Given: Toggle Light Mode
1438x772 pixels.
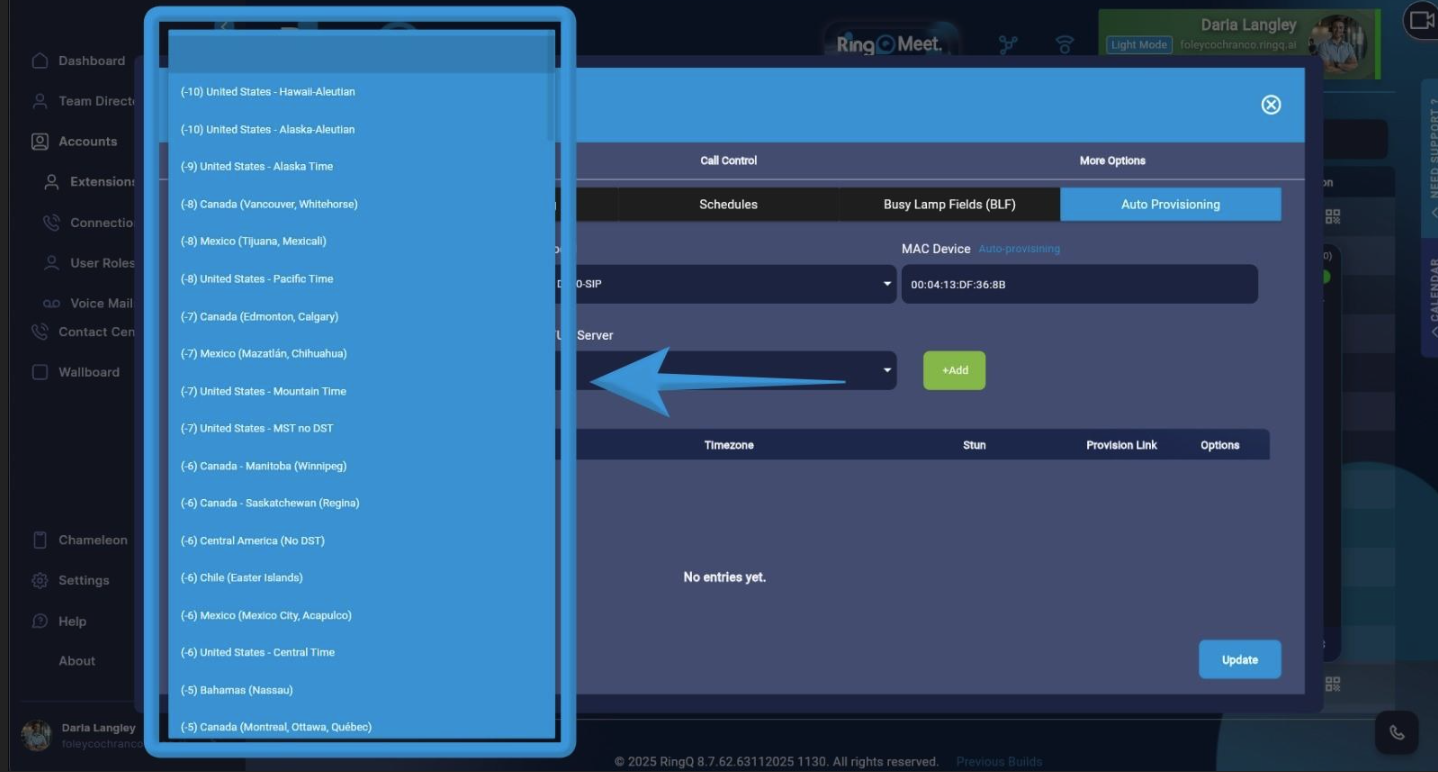Looking at the screenshot, I should pos(1138,45).
